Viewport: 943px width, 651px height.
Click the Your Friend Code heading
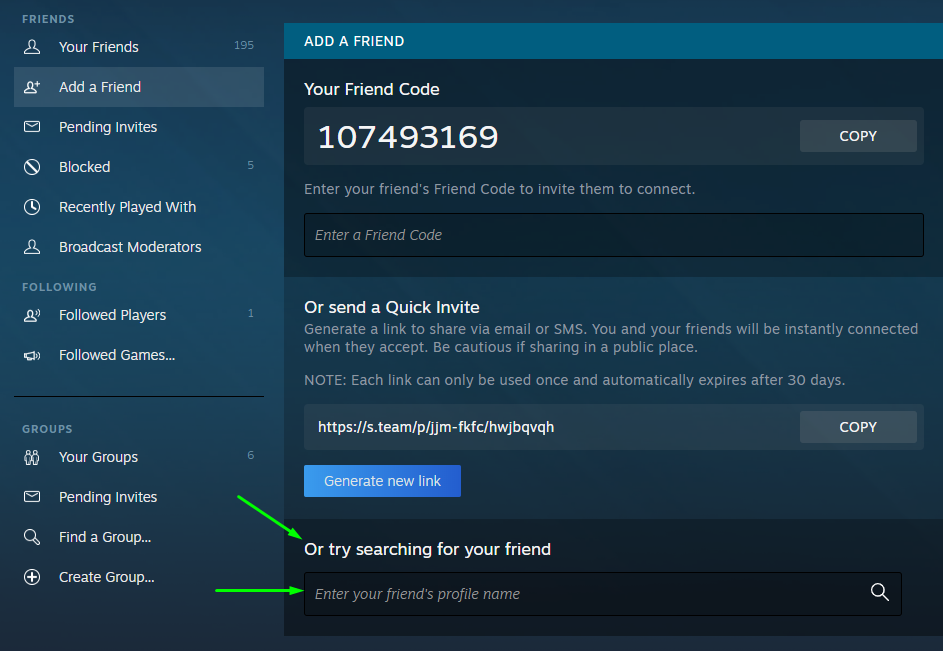(372, 89)
